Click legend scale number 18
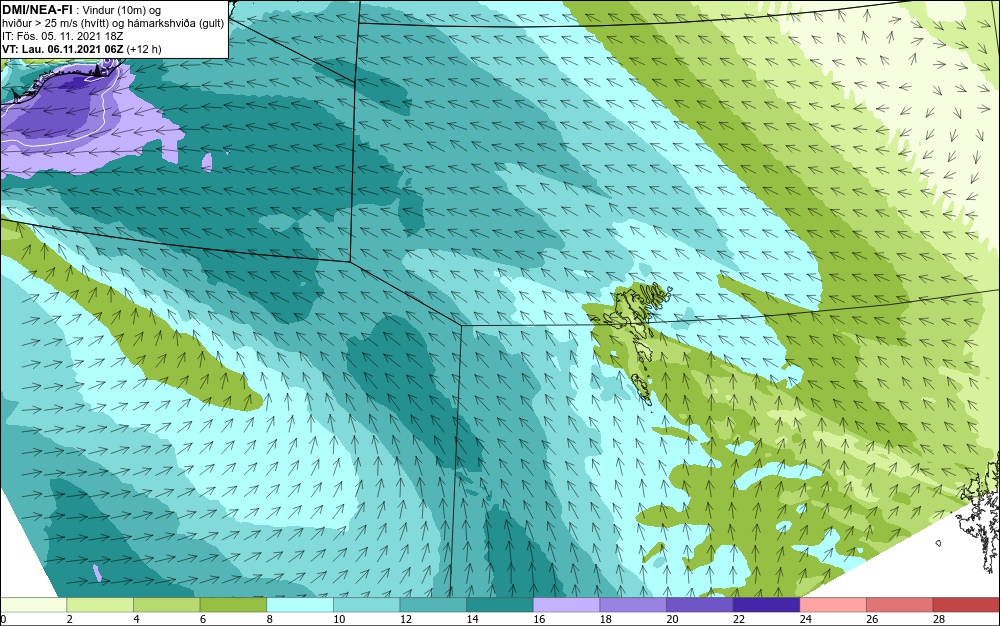This screenshot has width=1000, height=626. click(x=606, y=619)
